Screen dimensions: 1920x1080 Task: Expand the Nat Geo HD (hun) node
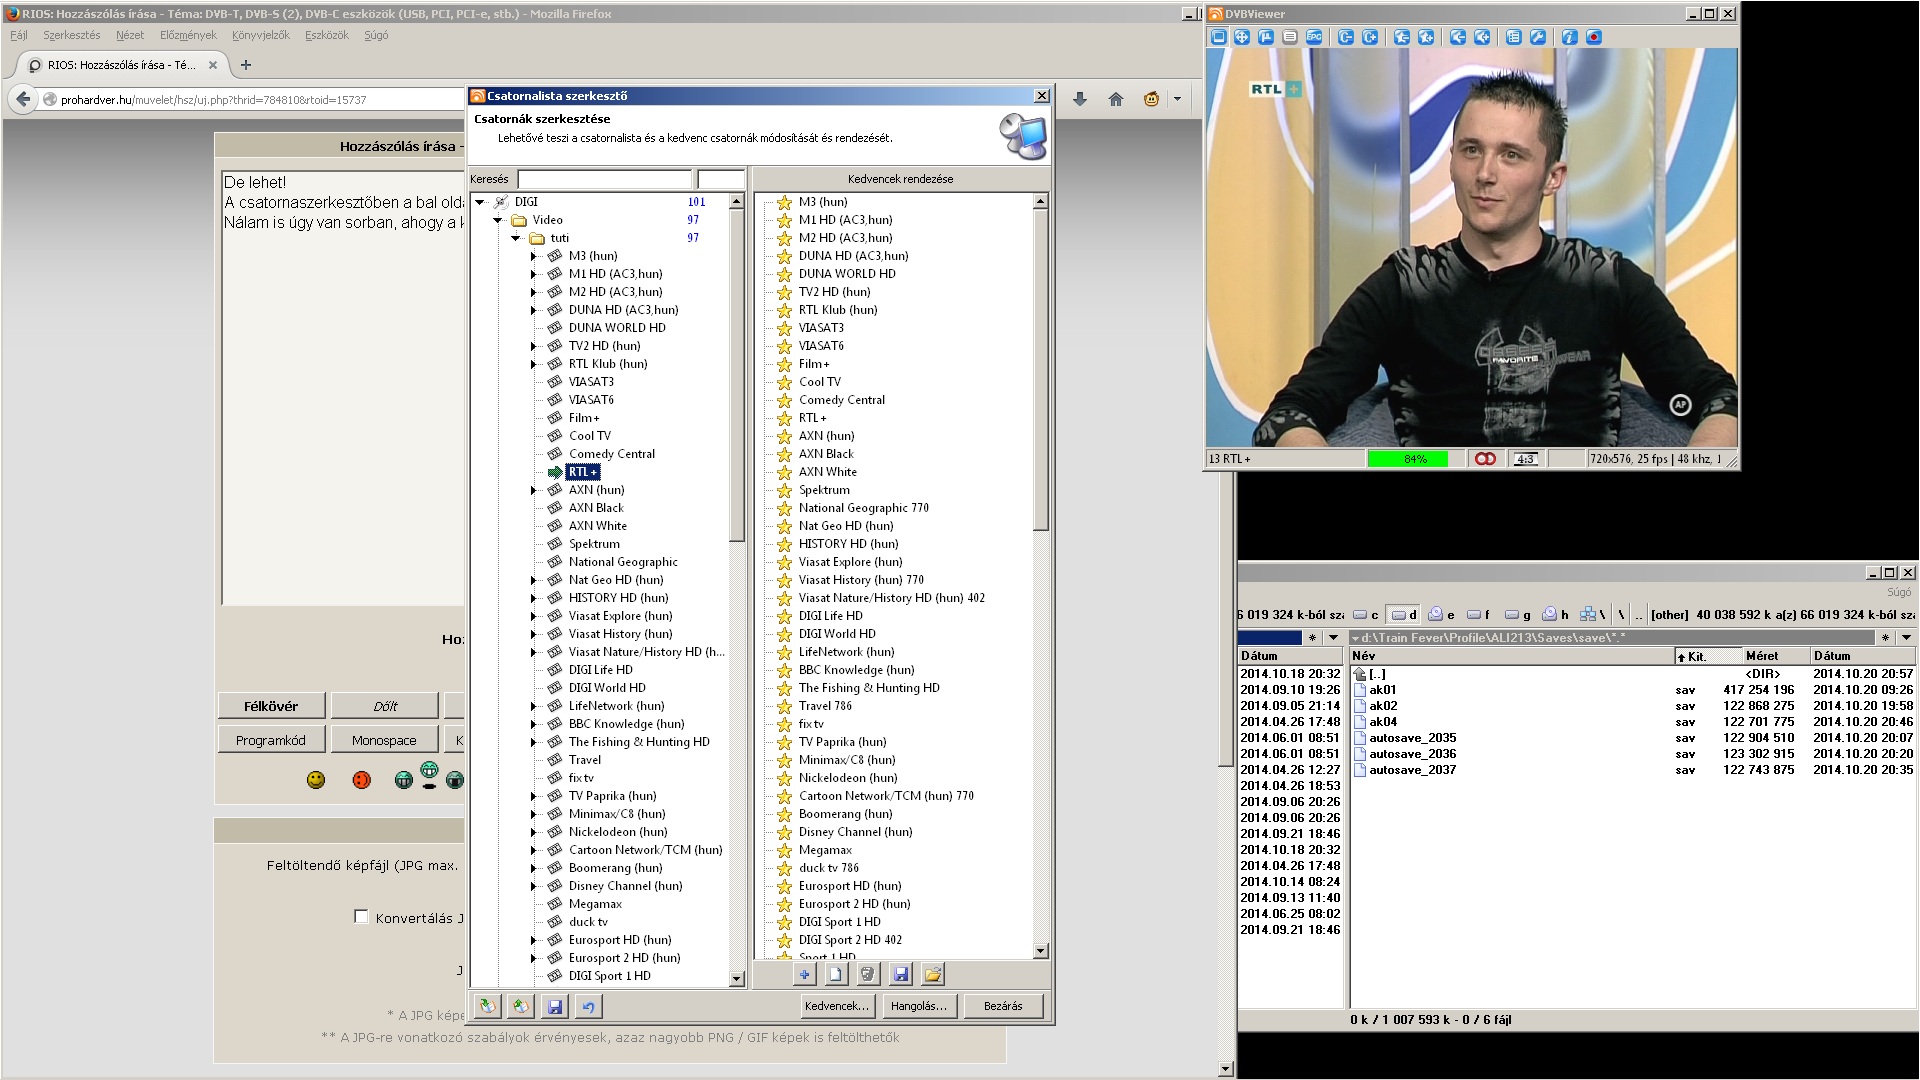point(534,580)
